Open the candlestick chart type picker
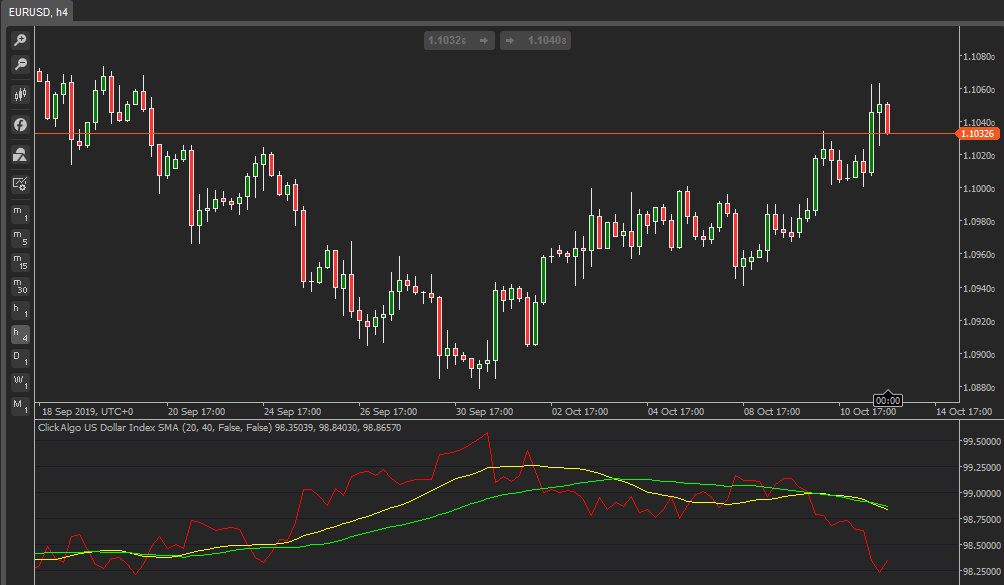 coord(19,94)
